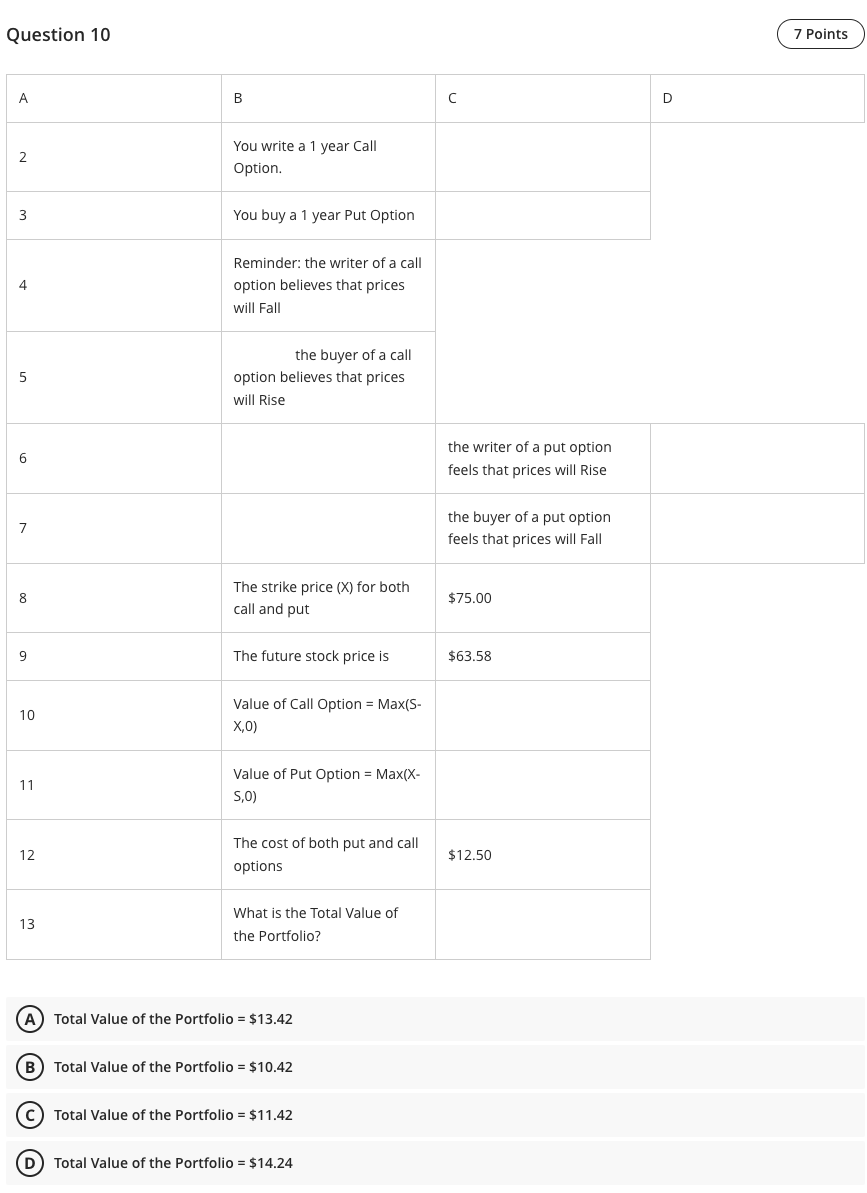Select answer option C for $11.42
This screenshot has width=867, height=1193.
pyautogui.click(x=30, y=1115)
